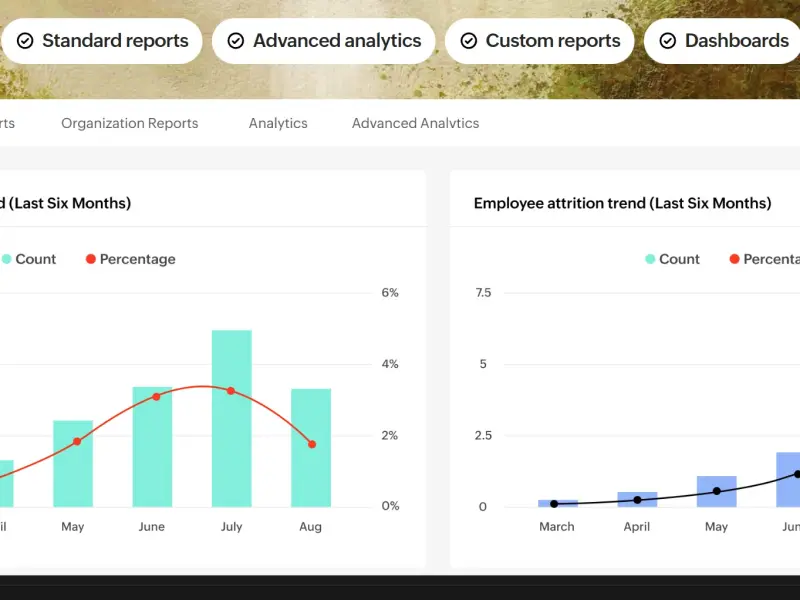This screenshot has width=800, height=600.
Task: Click the red data point on Aug bar
Action: 312,444
